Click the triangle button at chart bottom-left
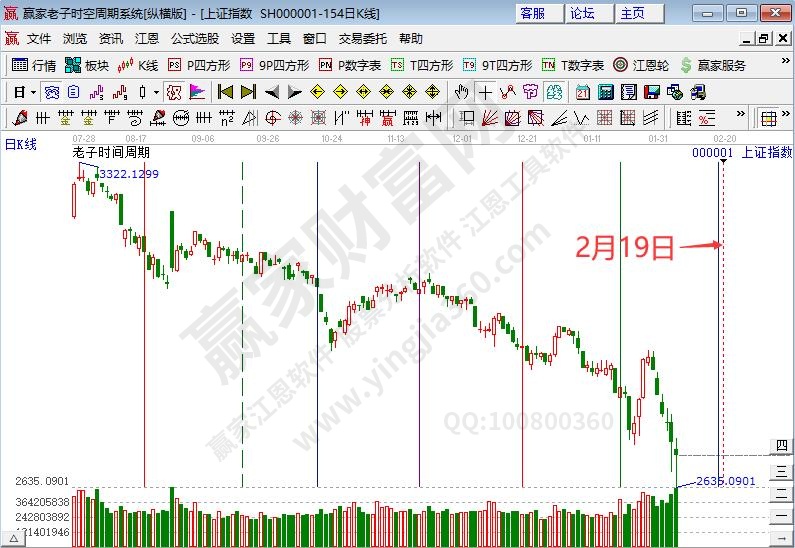Screen dimensions: 795x548 point(13,539)
